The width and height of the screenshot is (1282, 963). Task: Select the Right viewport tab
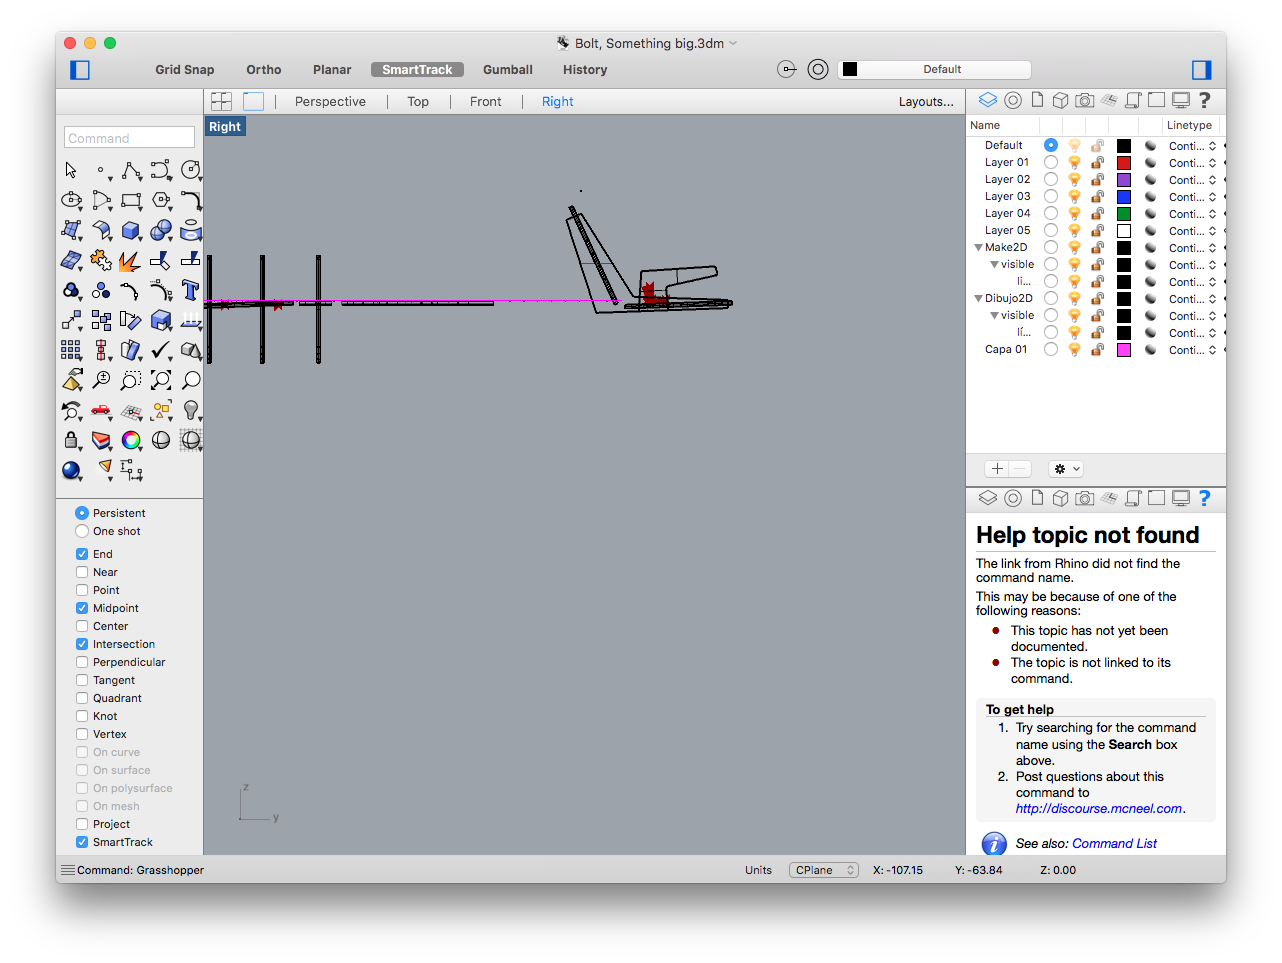(x=558, y=101)
